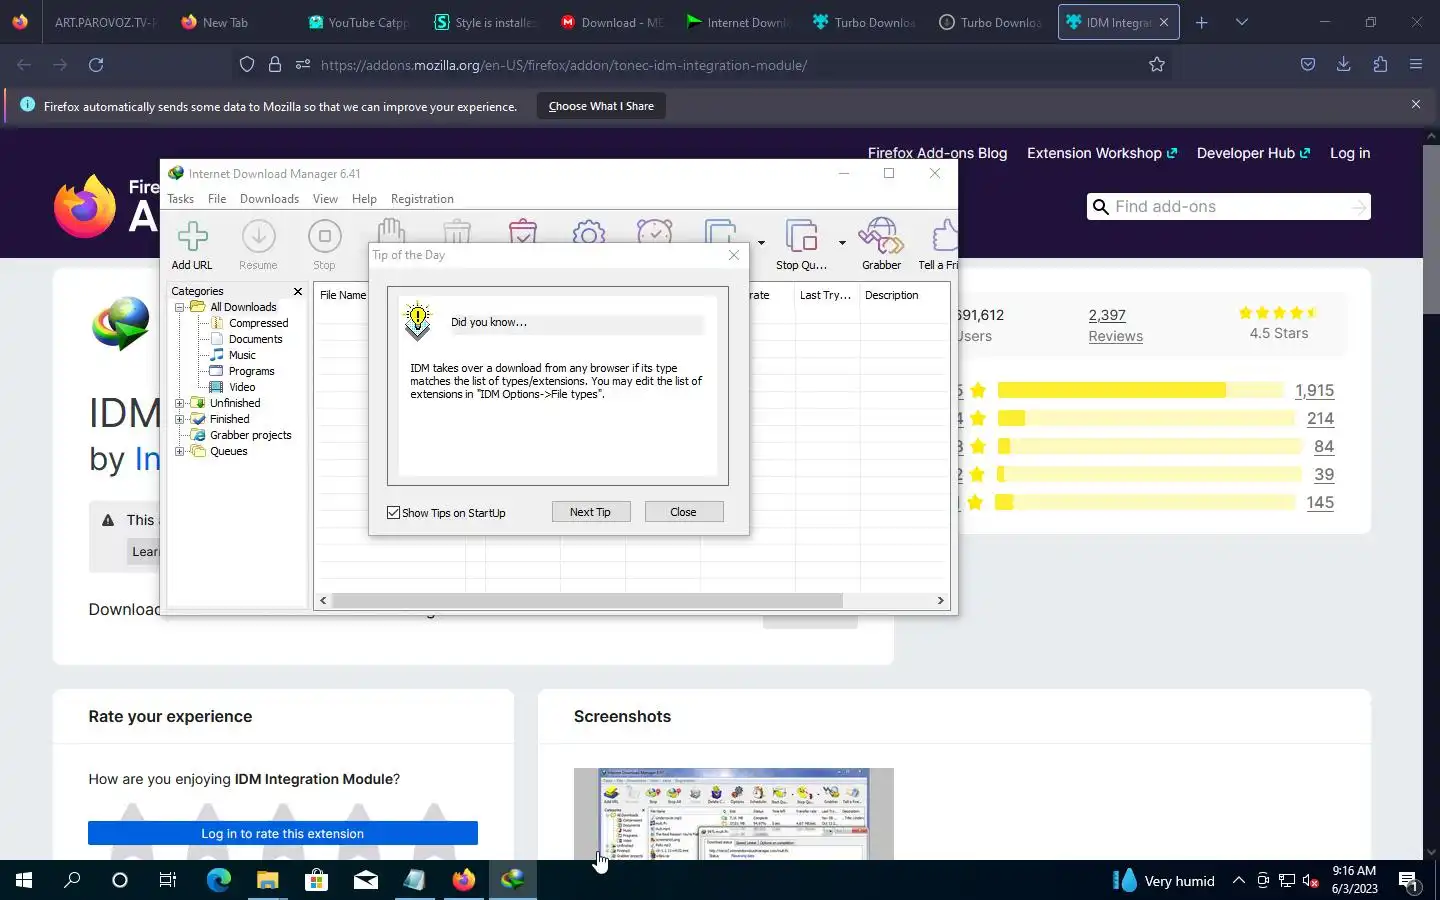1440x900 pixels.
Task: Show hidden system tray icons
Action: coord(1238,880)
